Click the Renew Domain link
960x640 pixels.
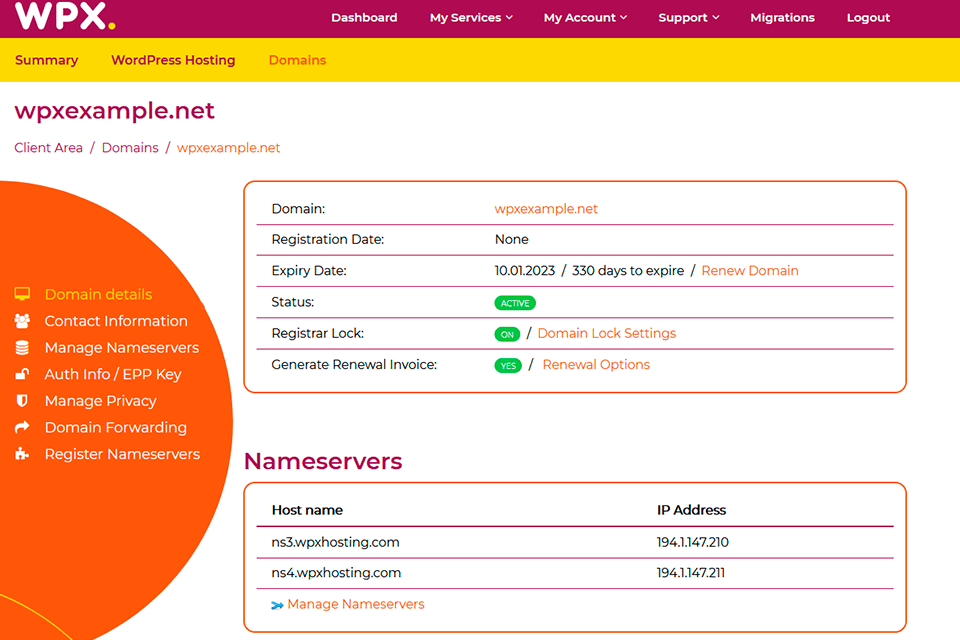tap(750, 271)
